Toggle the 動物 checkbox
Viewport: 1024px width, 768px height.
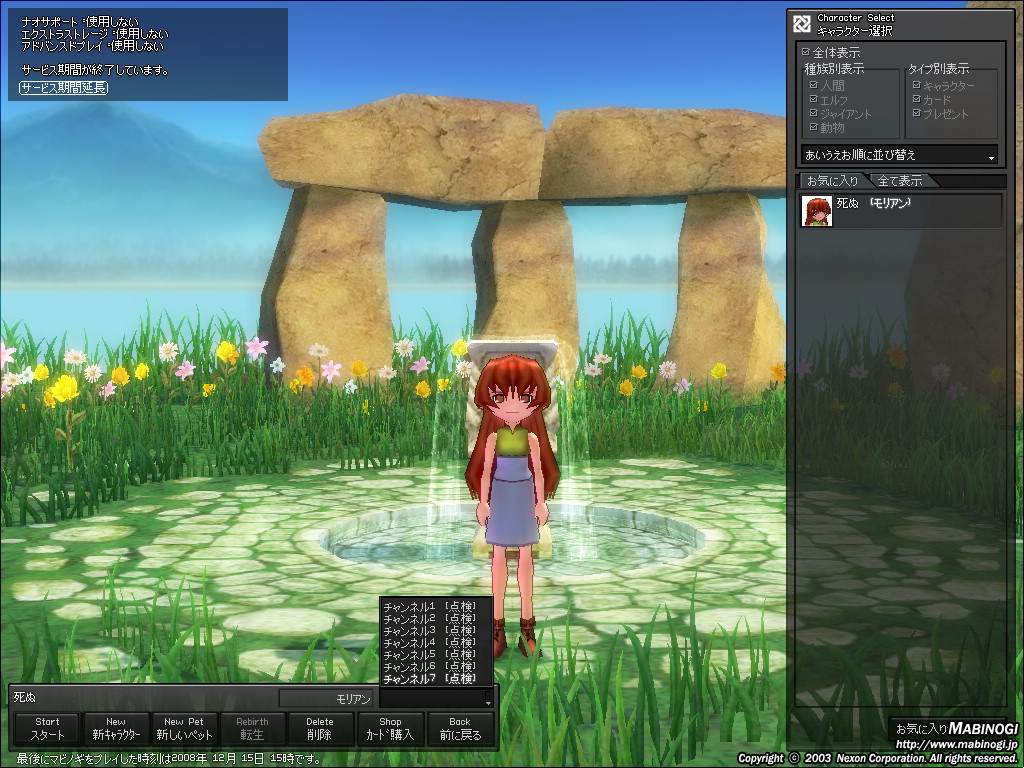point(813,127)
